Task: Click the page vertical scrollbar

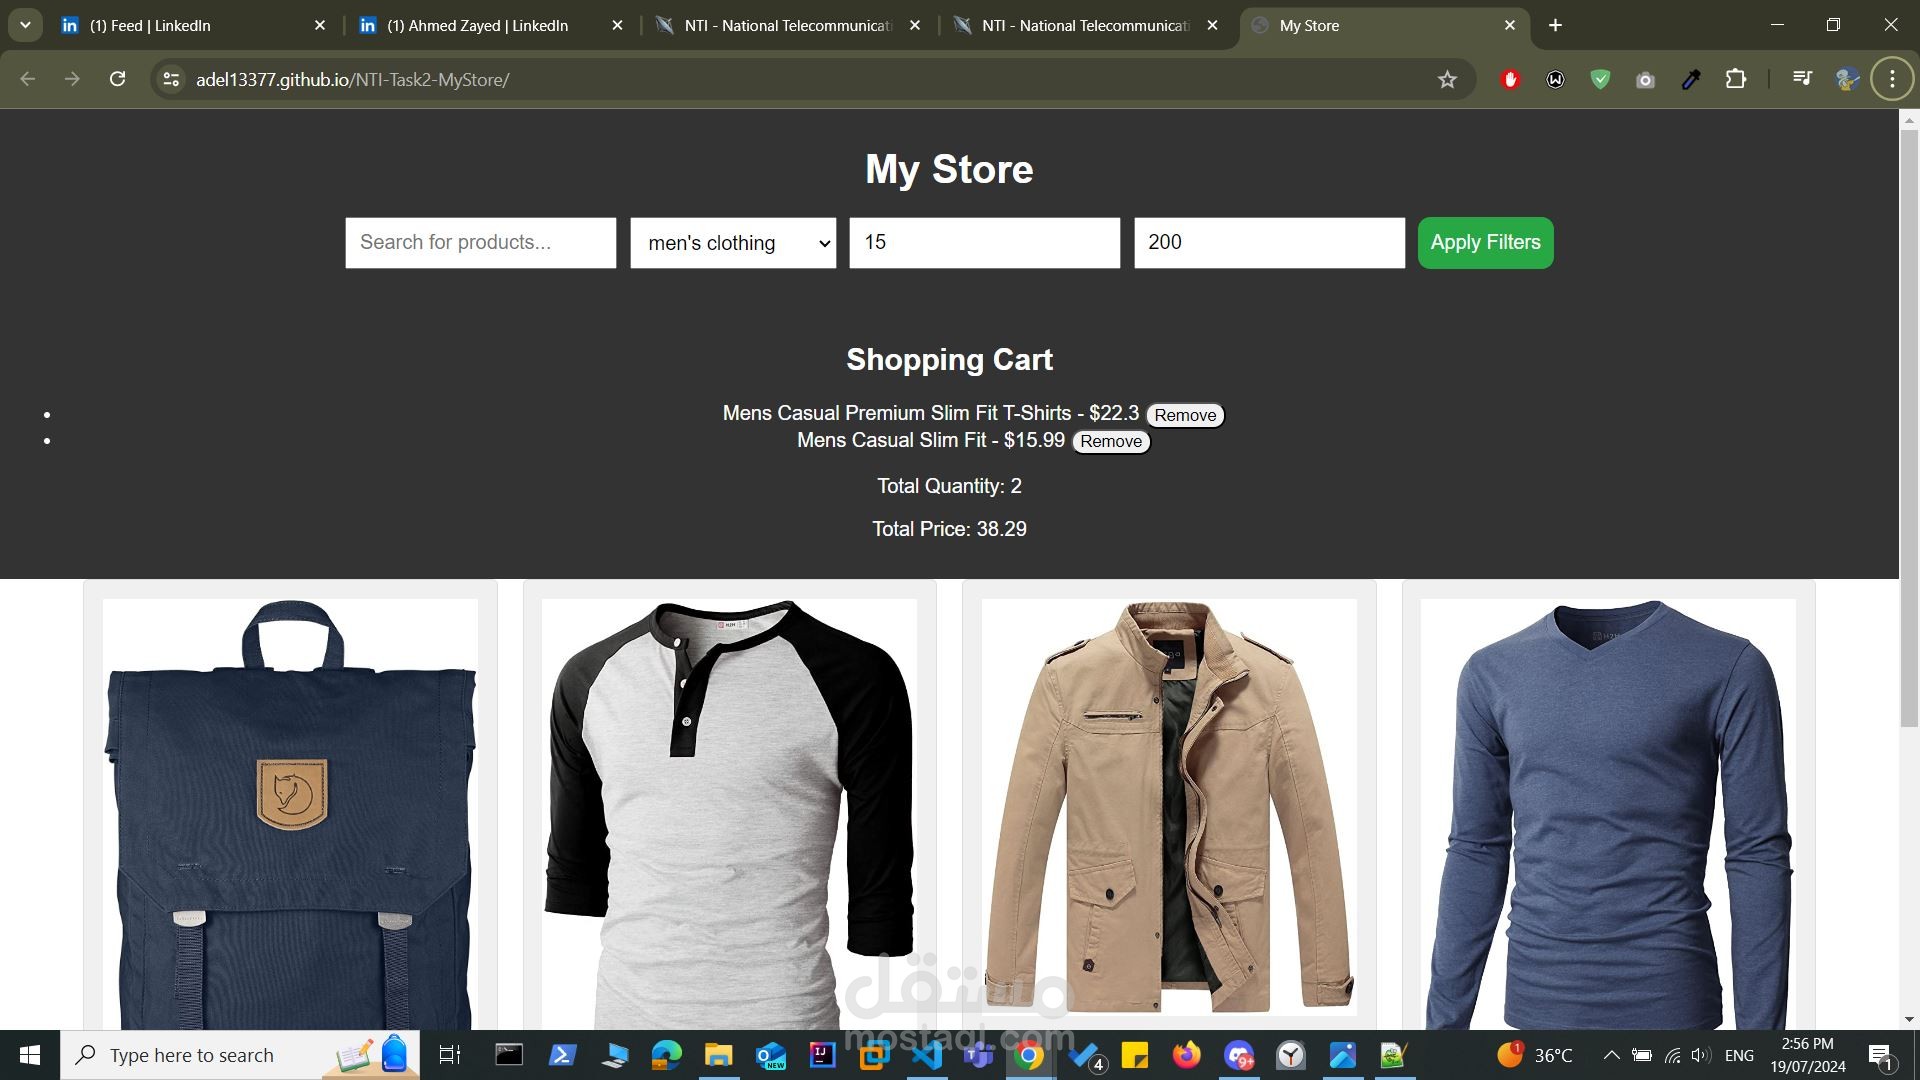Action: [1909, 430]
